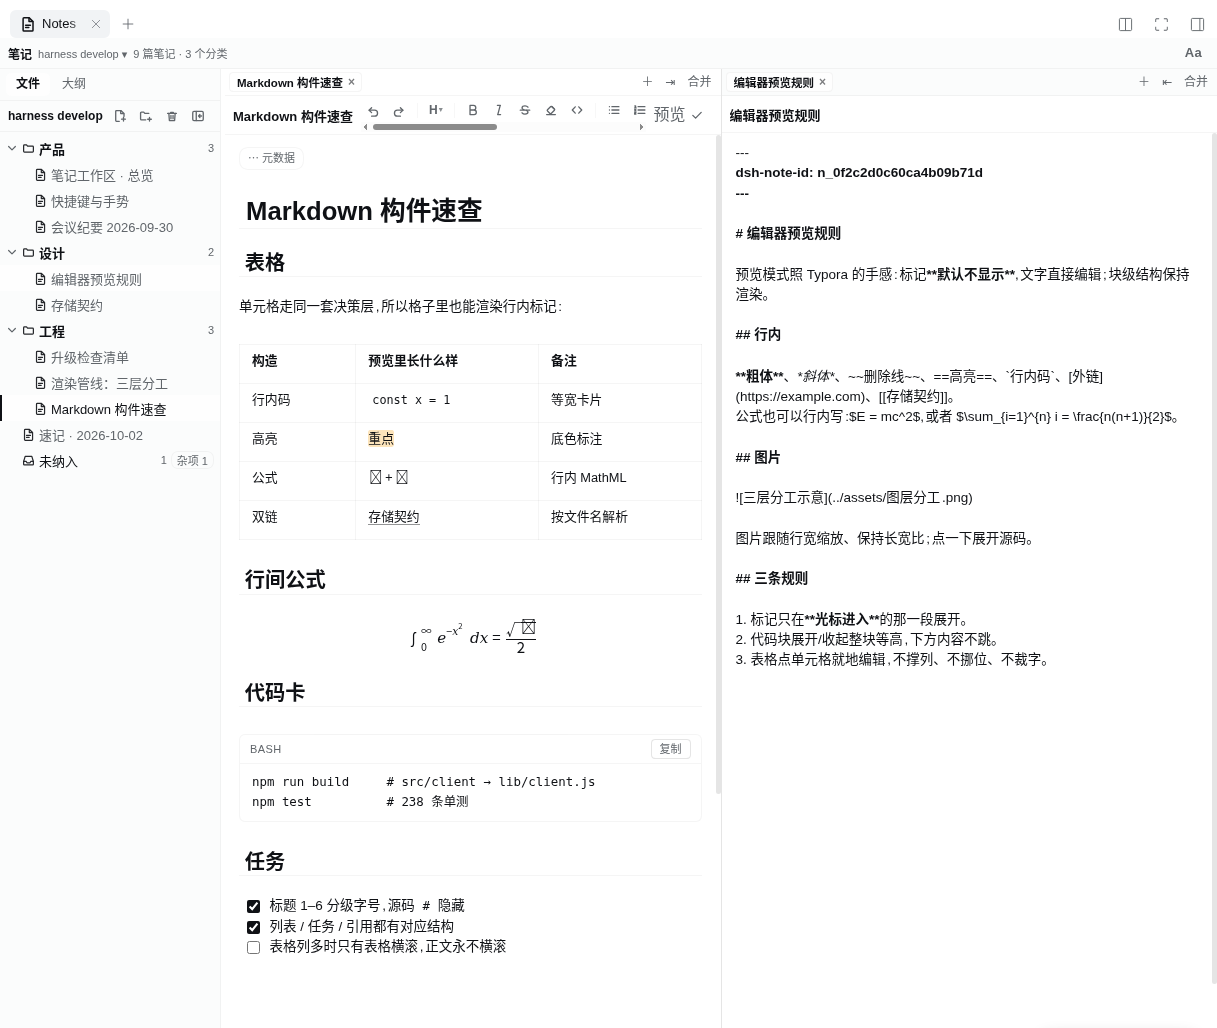Open note 会议纪要 2026-09-30
Image resolution: width=1217 pixels, height=1028 pixels.
tap(112, 227)
